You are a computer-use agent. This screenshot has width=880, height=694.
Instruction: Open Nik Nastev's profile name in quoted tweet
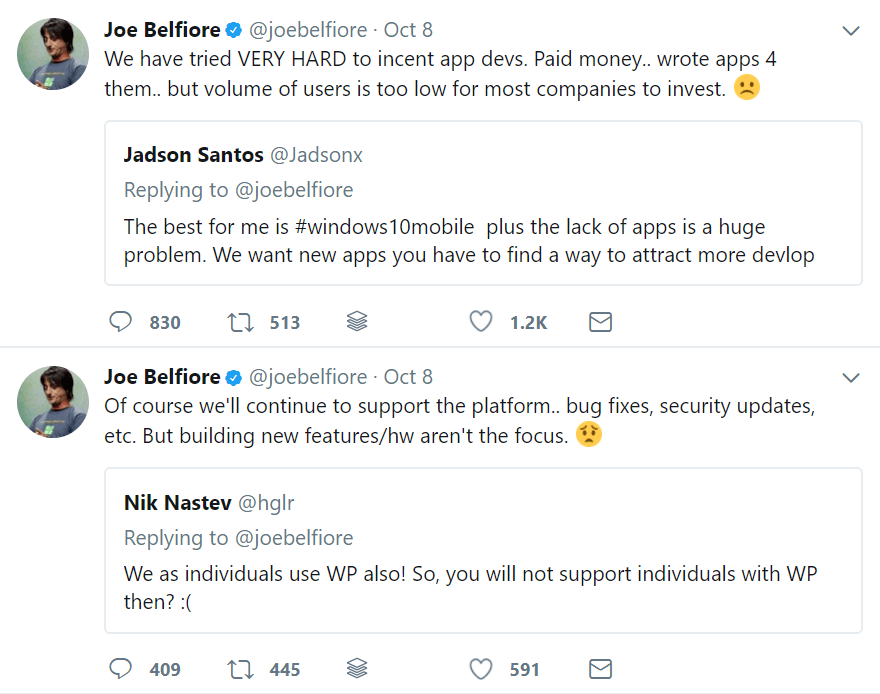[x=177, y=503]
